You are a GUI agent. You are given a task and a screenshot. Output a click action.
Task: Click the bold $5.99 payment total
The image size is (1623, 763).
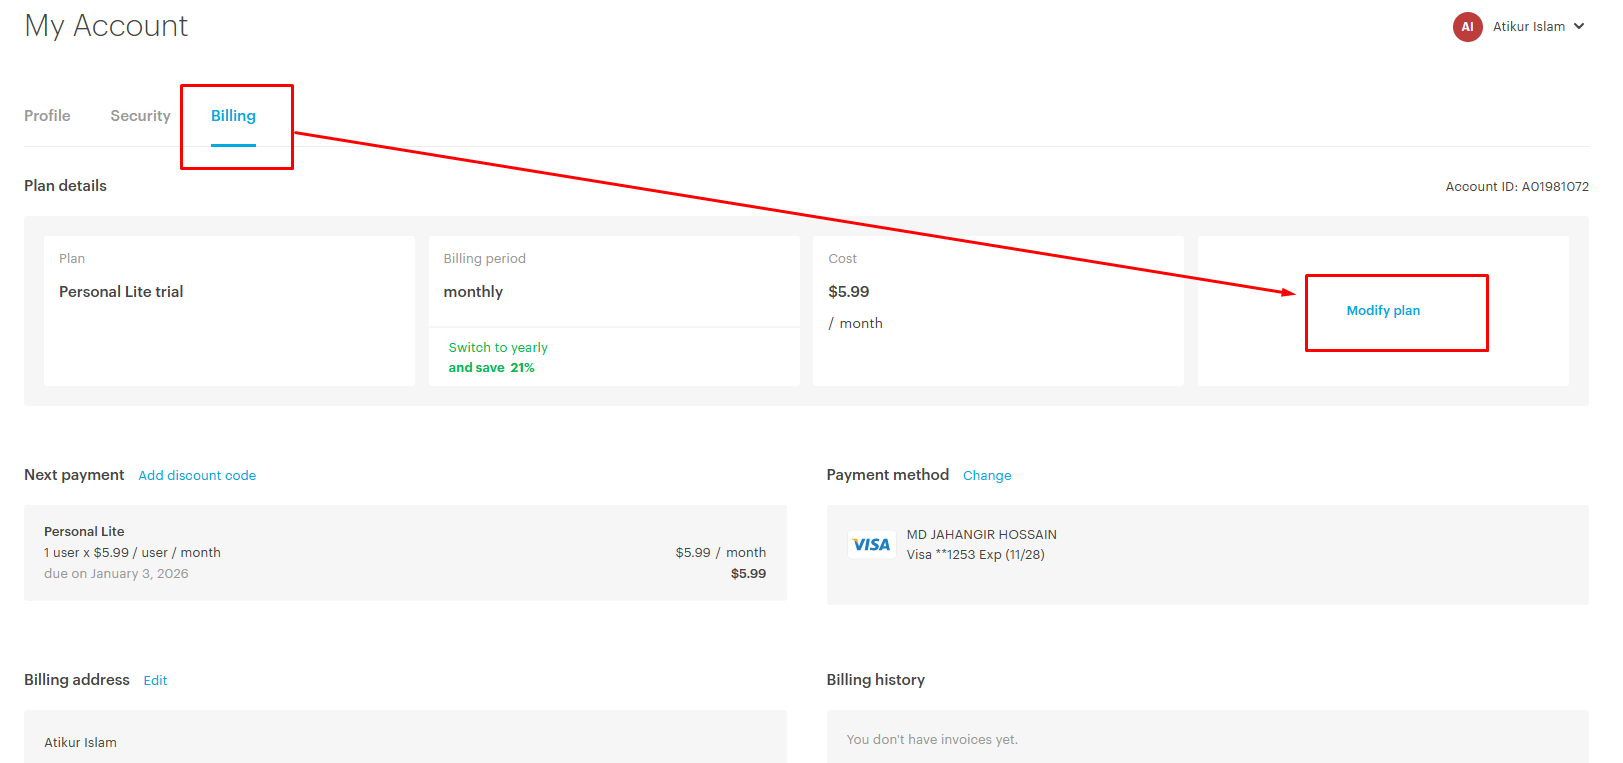click(748, 574)
